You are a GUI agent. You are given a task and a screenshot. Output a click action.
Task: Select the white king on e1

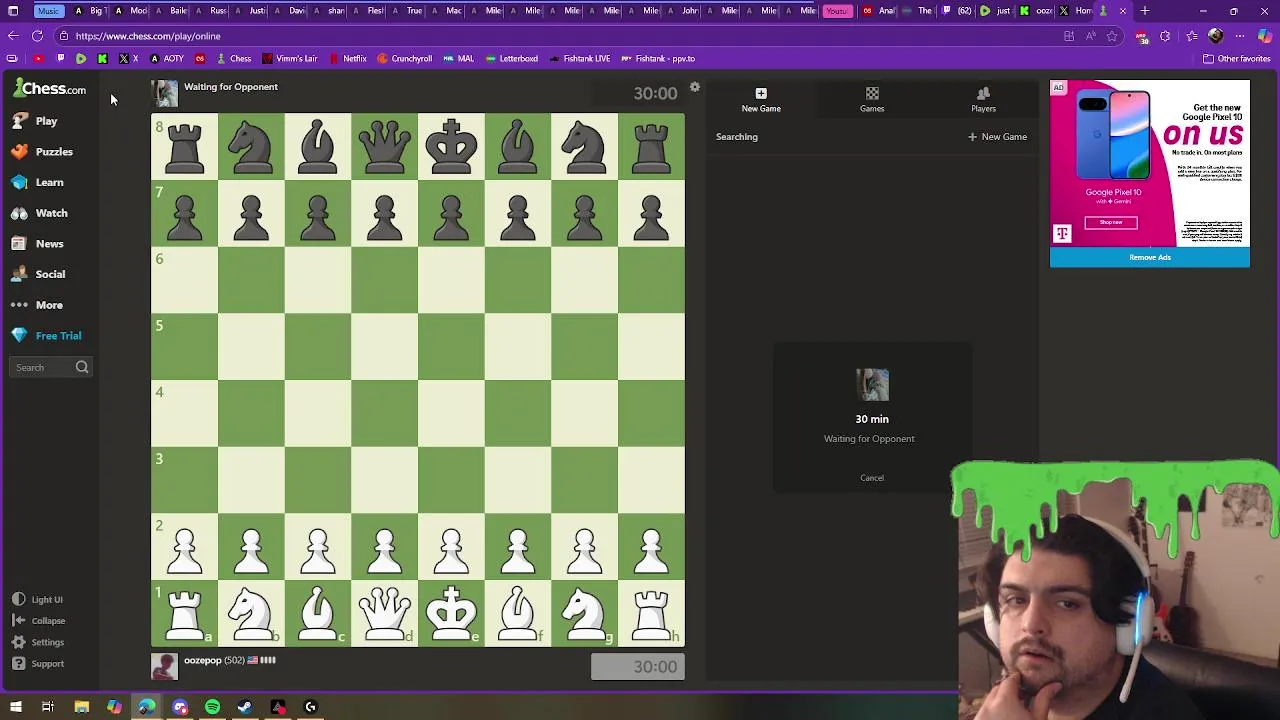pos(451,613)
